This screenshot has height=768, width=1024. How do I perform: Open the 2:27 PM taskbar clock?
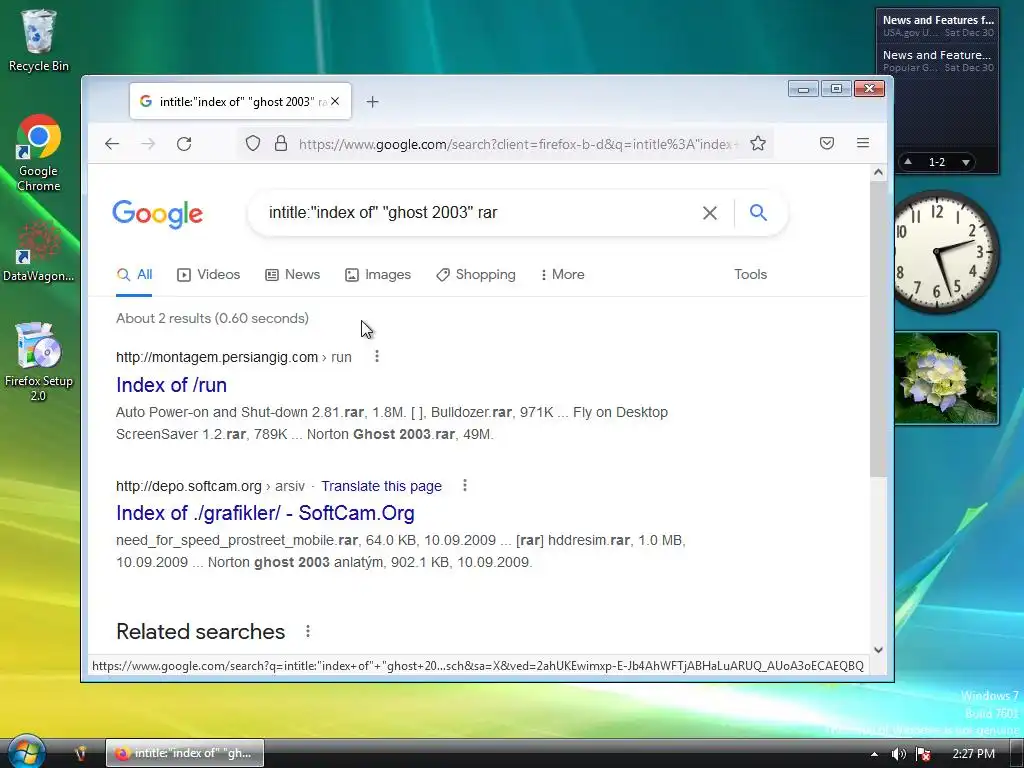point(974,754)
